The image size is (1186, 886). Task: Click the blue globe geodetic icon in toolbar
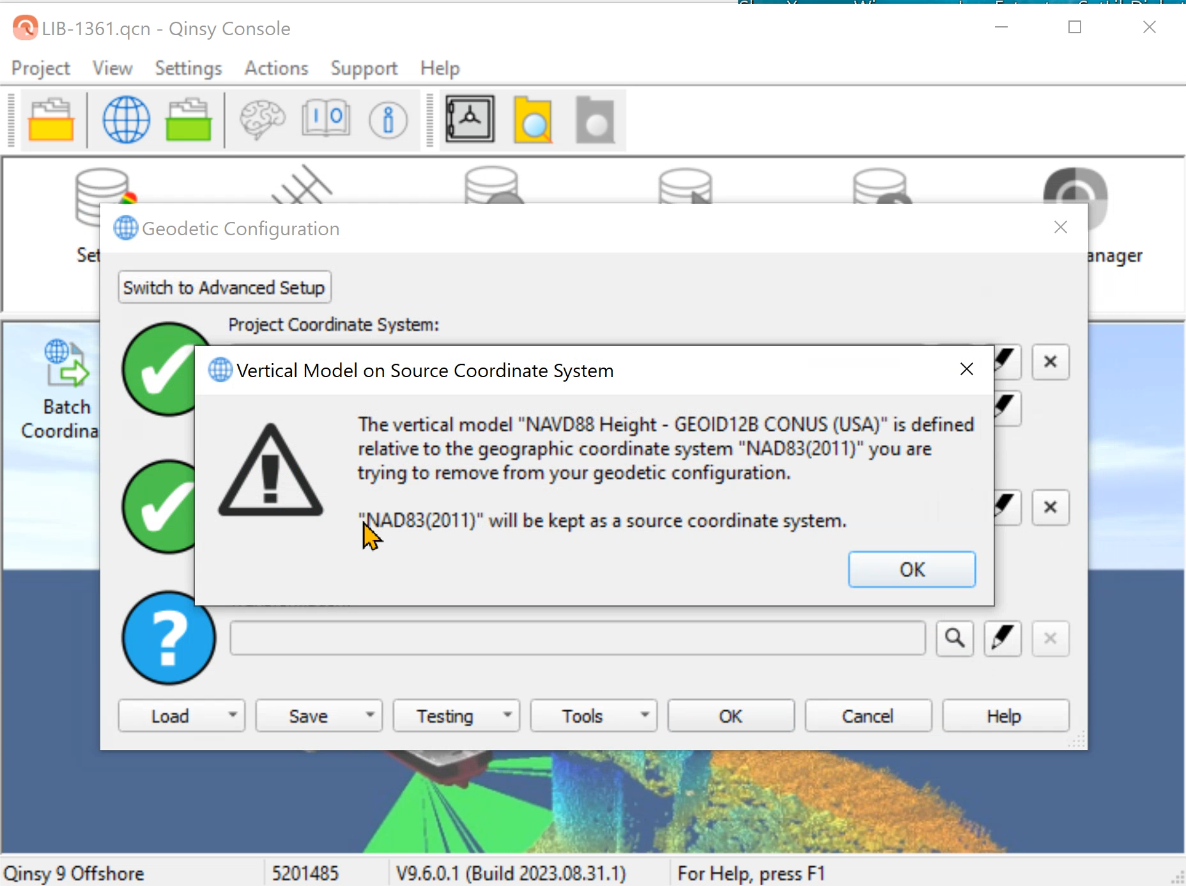pyautogui.click(x=126, y=120)
